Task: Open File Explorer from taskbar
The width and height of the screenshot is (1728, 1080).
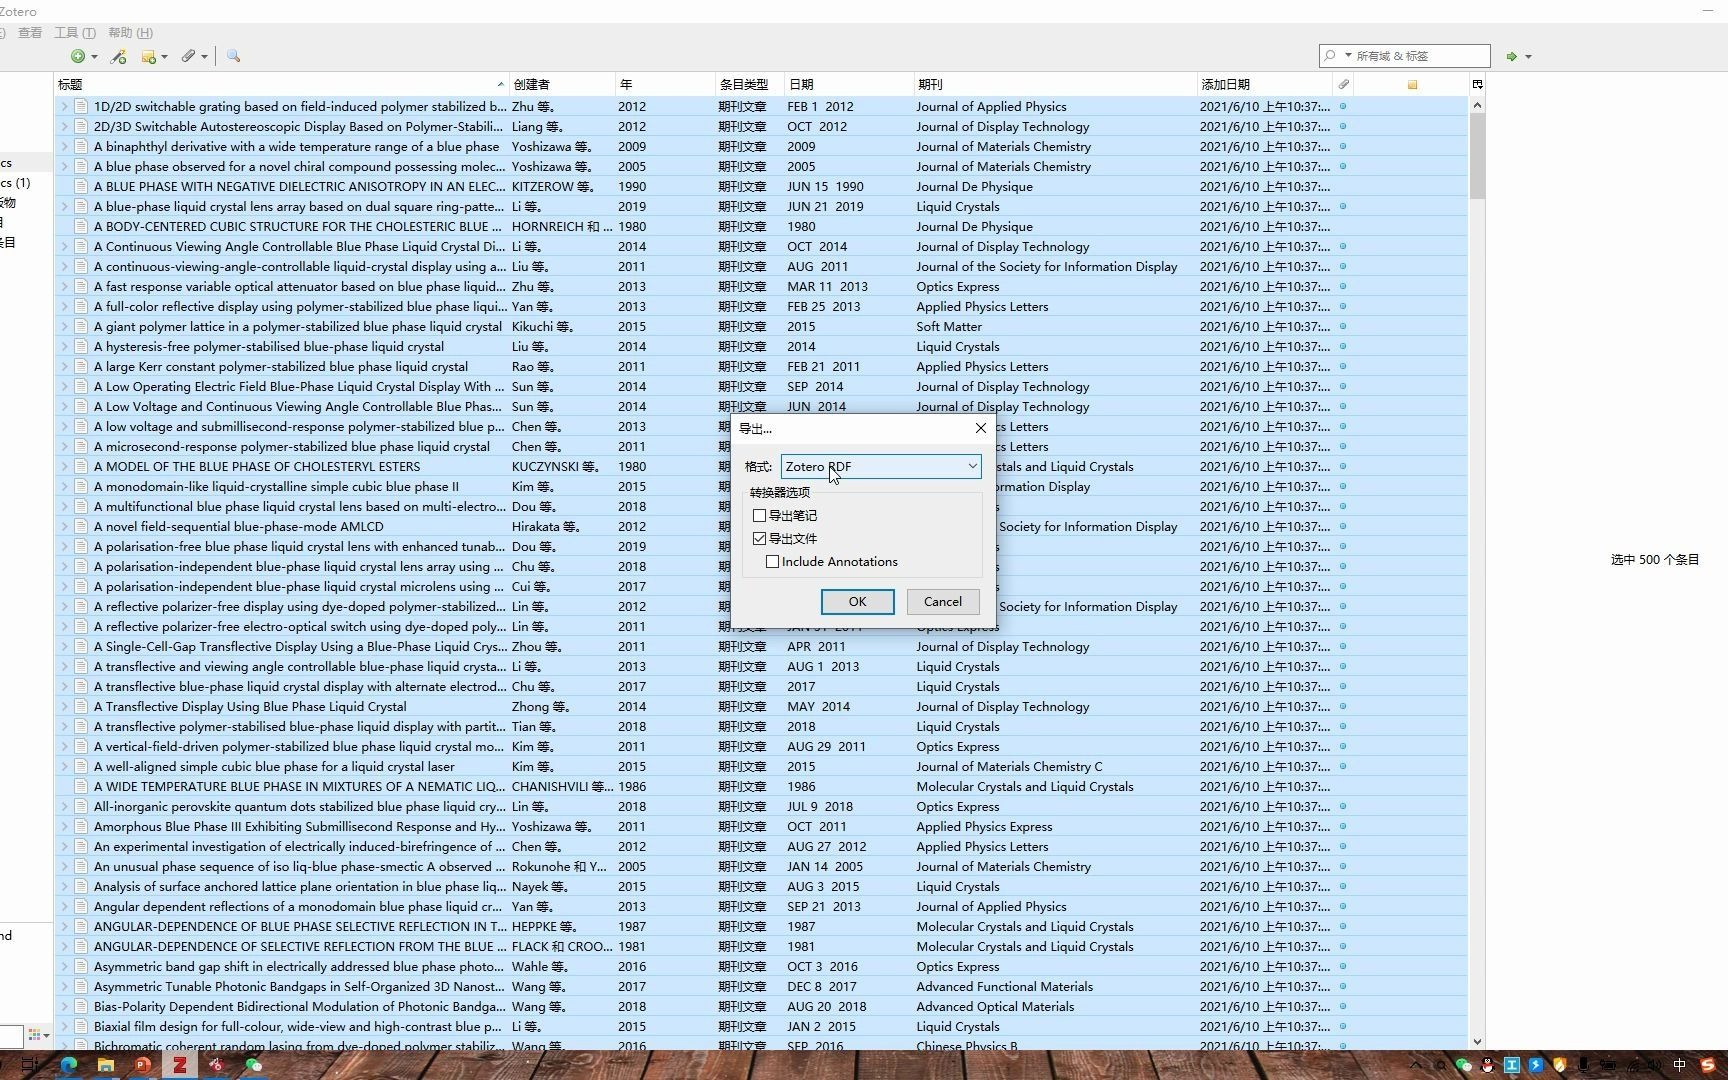Action: (x=106, y=1065)
